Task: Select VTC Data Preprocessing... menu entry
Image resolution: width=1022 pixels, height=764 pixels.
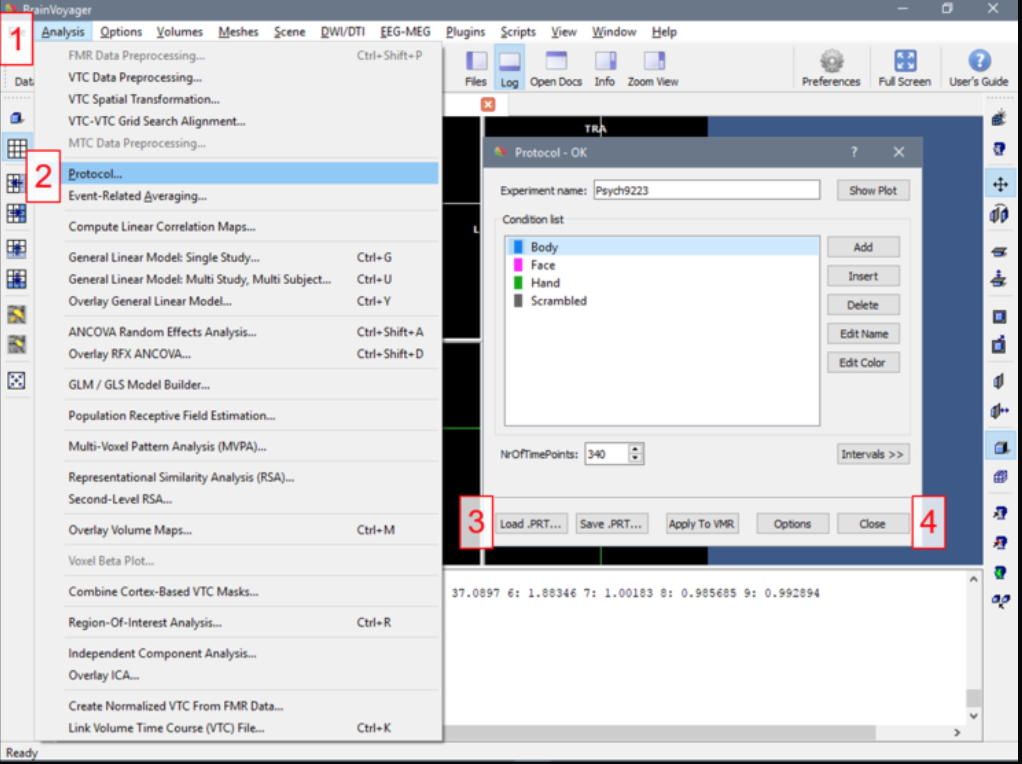Action: (250, 78)
